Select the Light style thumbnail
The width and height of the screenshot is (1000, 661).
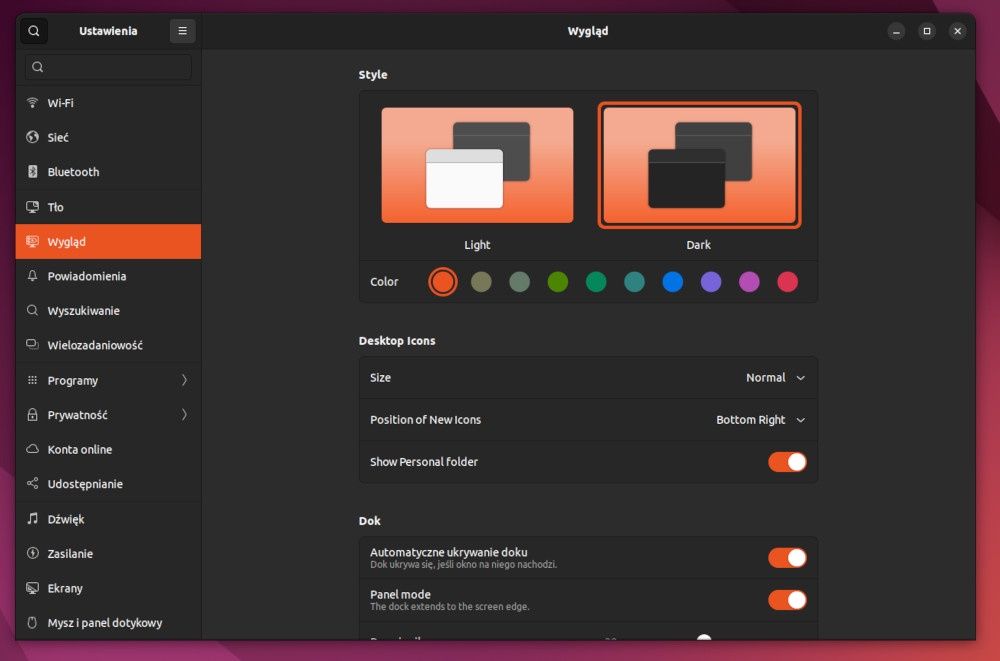pos(477,165)
